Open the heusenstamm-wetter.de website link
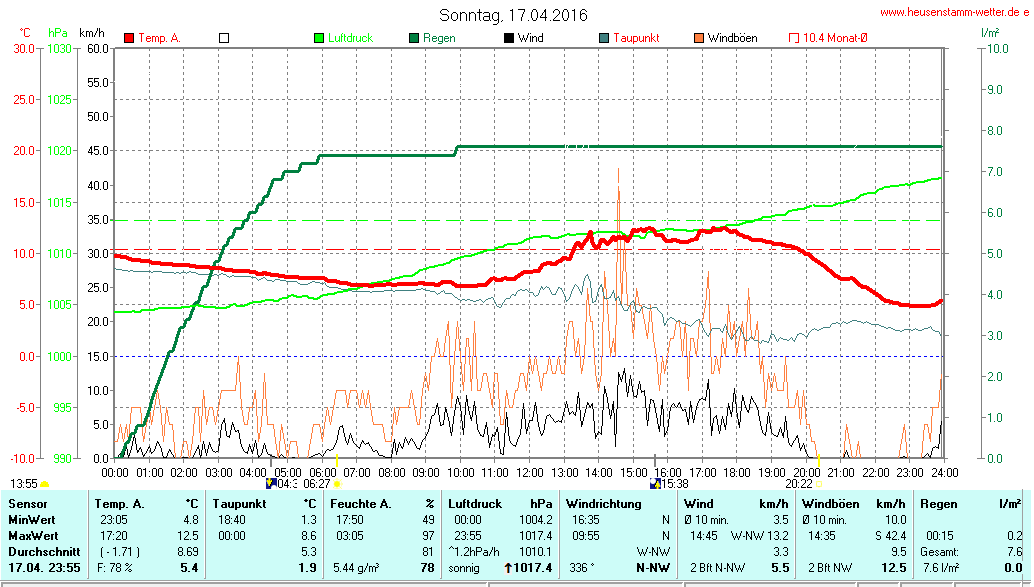Image resolution: width=1034 pixels, height=587 pixels. [954, 12]
